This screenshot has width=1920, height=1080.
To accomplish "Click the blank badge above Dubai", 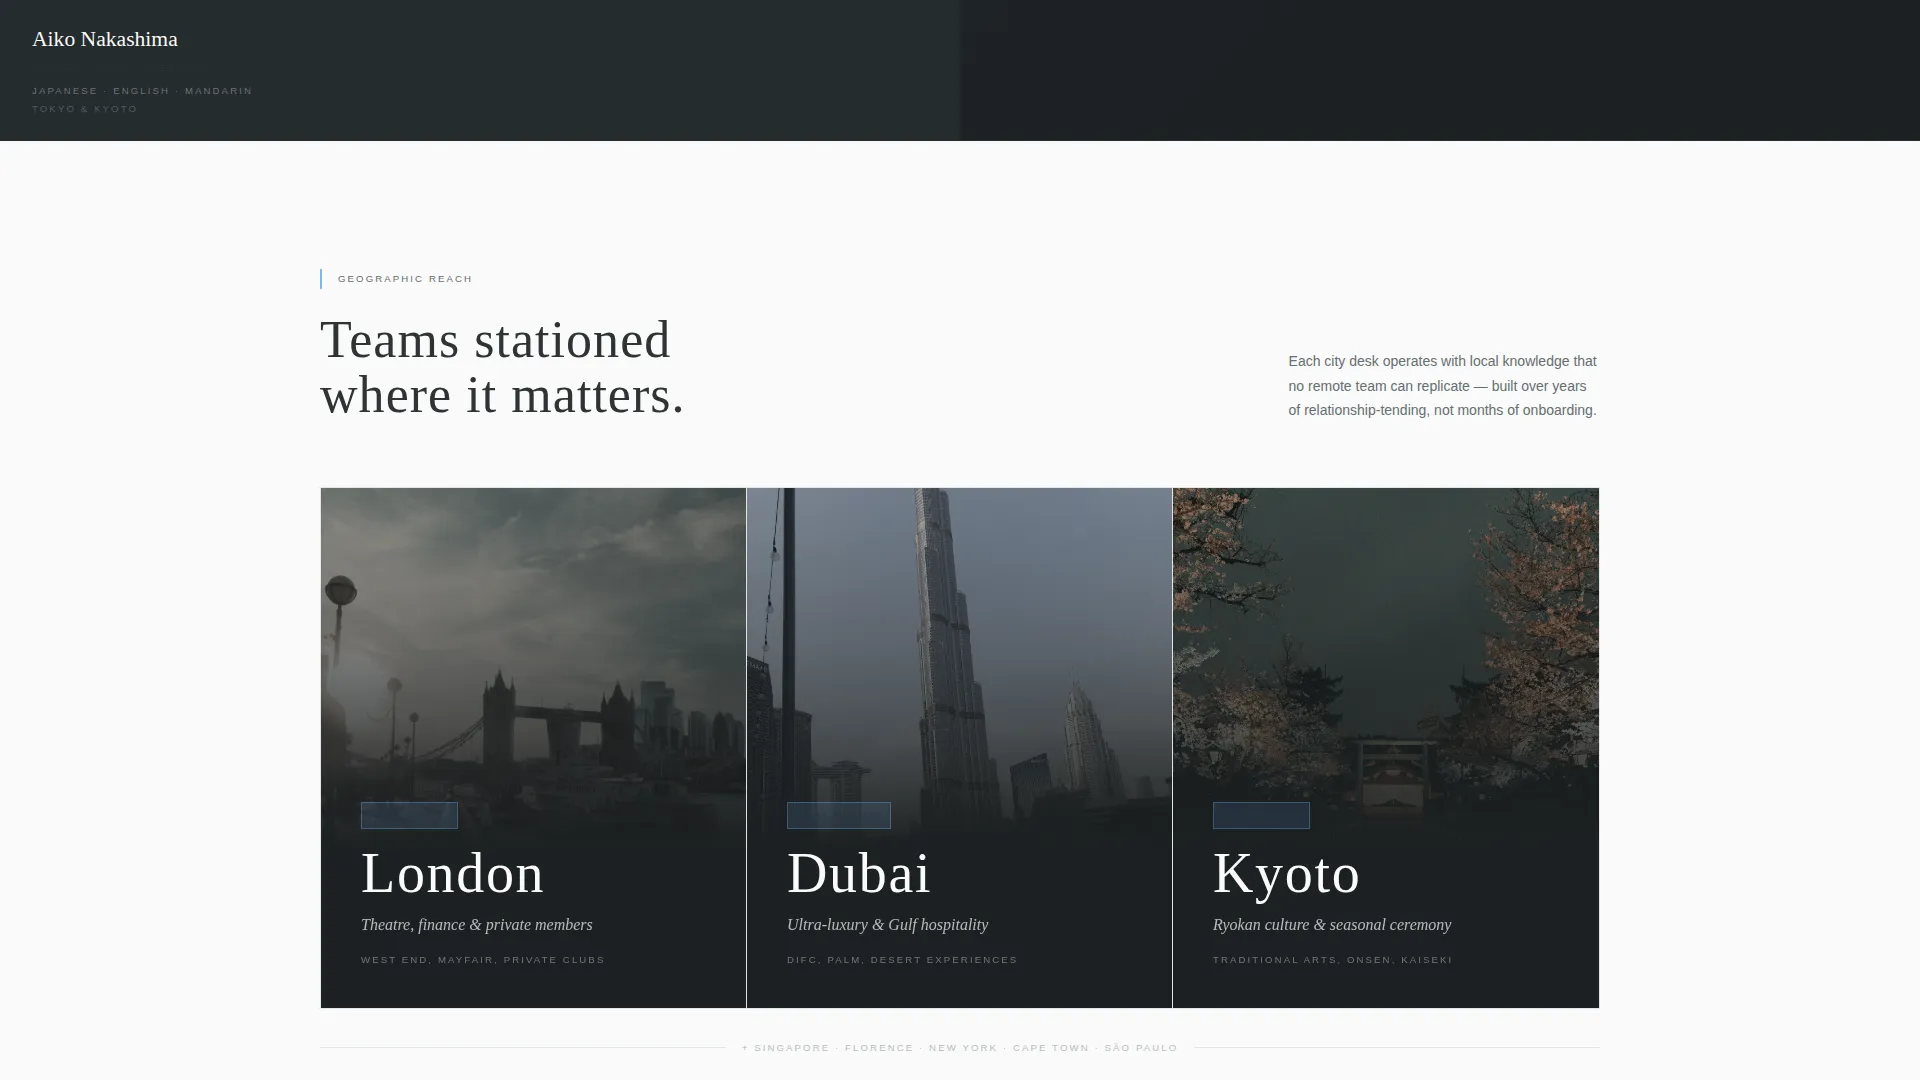I will [x=838, y=815].
